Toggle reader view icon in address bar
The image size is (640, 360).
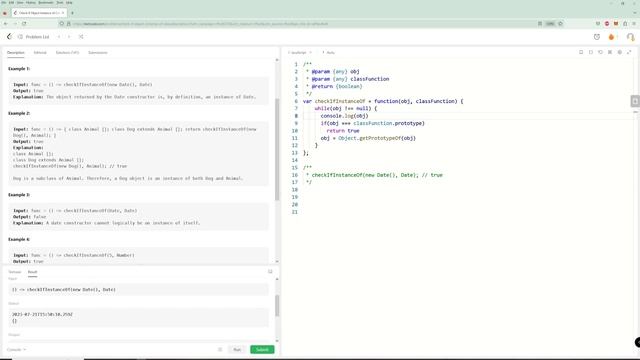(x=540, y=24)
